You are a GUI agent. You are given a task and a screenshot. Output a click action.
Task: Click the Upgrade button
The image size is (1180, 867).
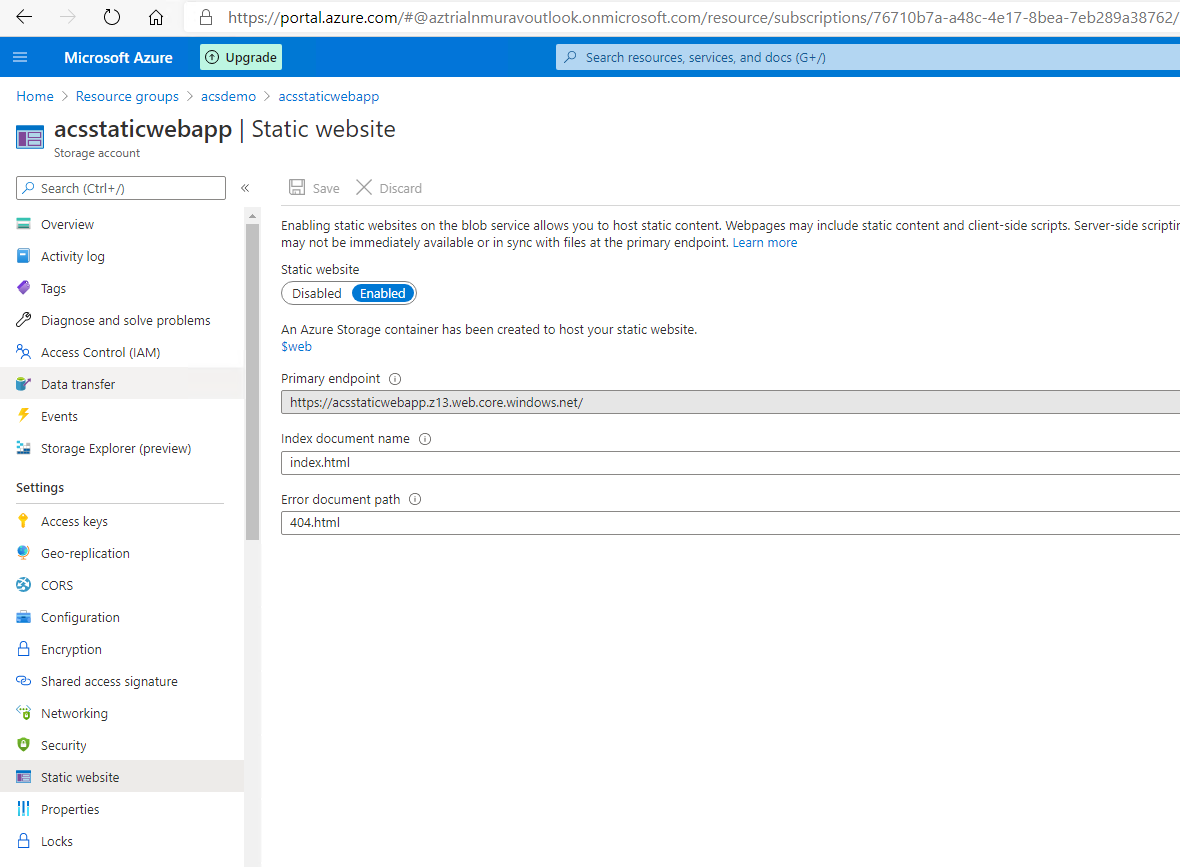pyautogui.click(x=241, y=57)
